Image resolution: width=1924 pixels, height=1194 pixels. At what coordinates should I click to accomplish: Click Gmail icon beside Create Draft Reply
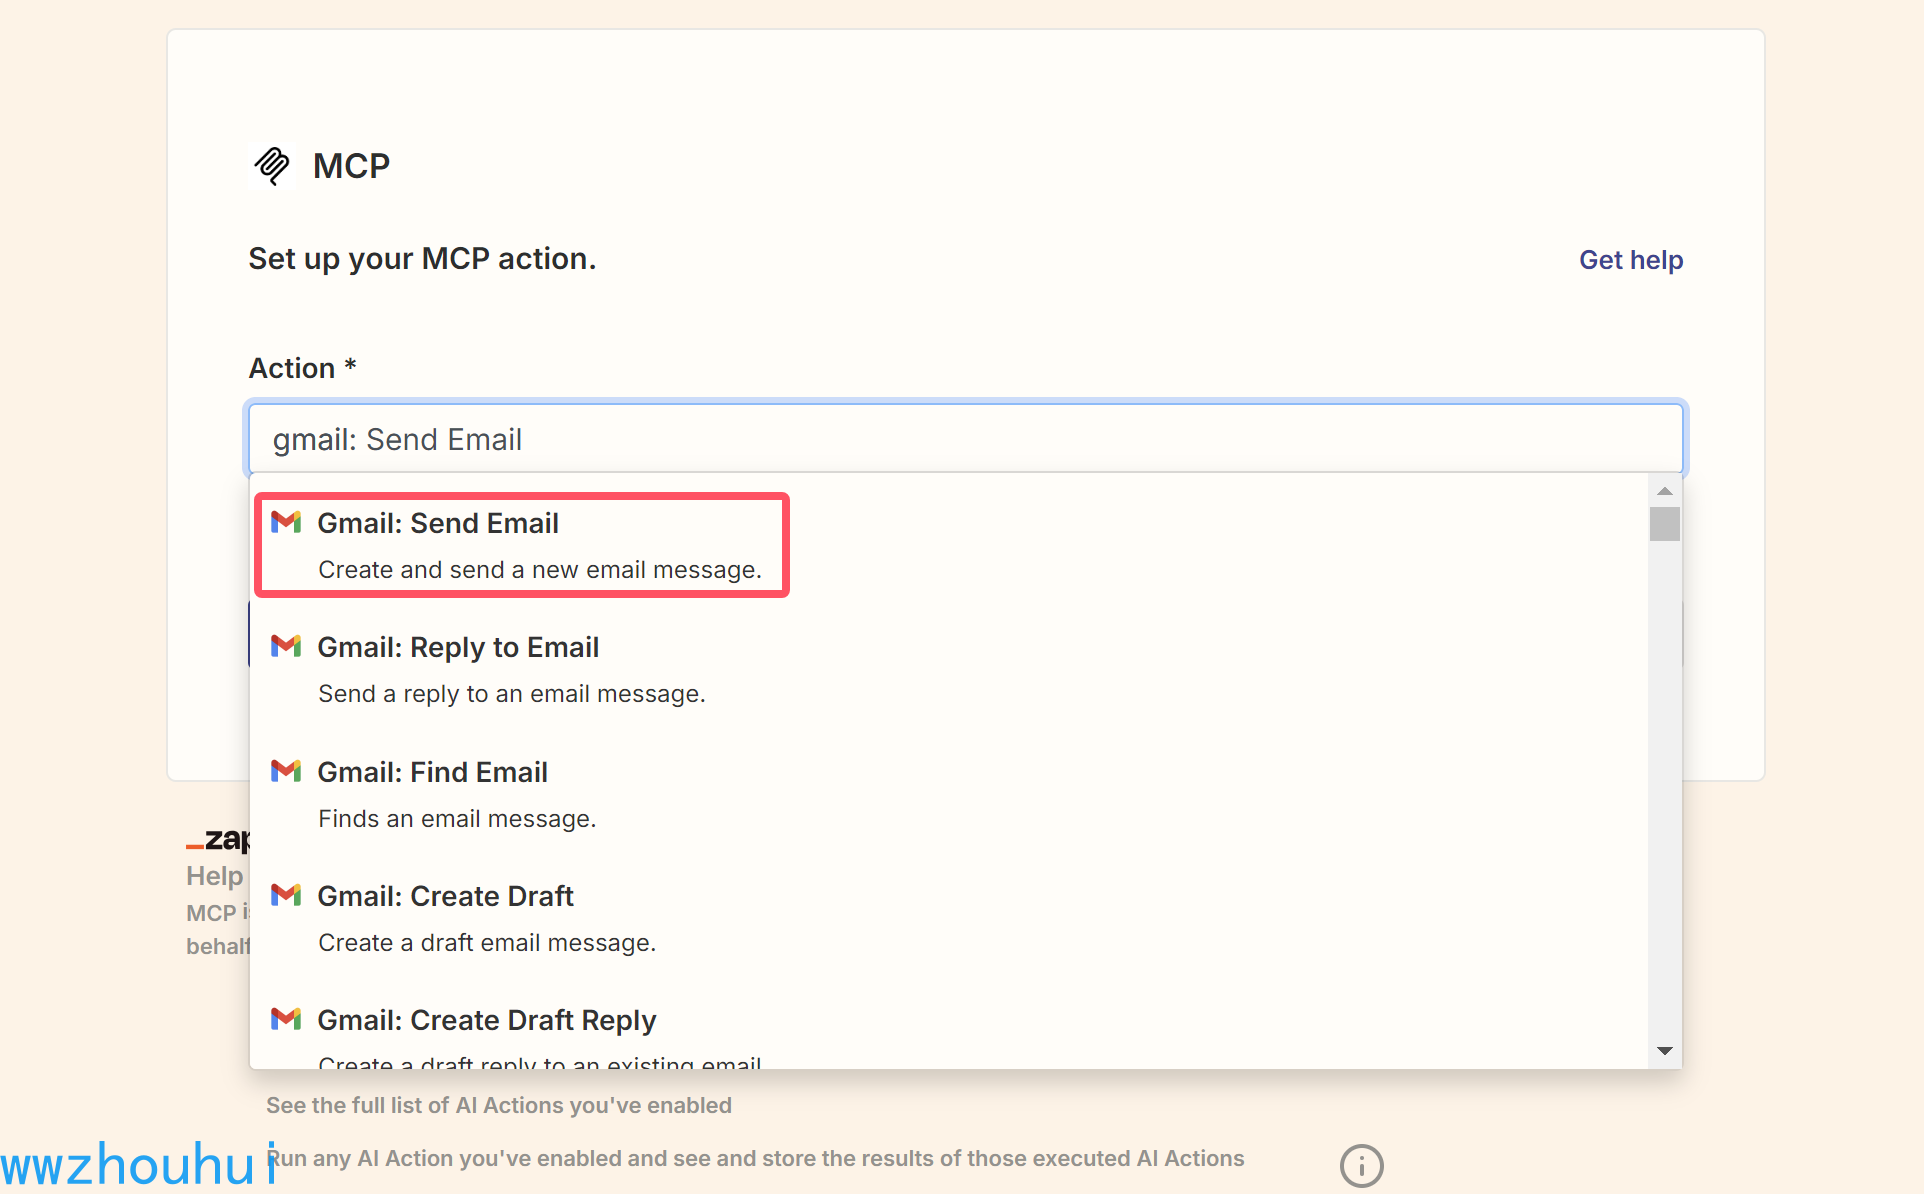point(286,1019)
